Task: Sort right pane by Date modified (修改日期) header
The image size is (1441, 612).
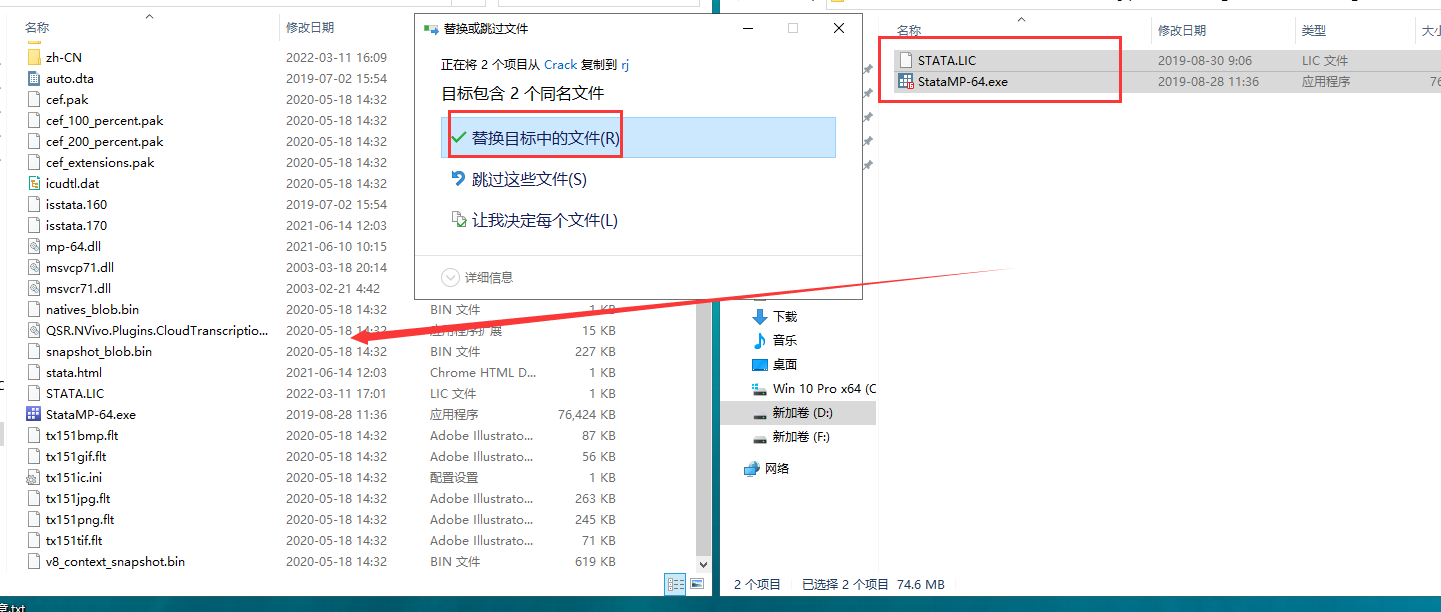Action: (1181, 31)
